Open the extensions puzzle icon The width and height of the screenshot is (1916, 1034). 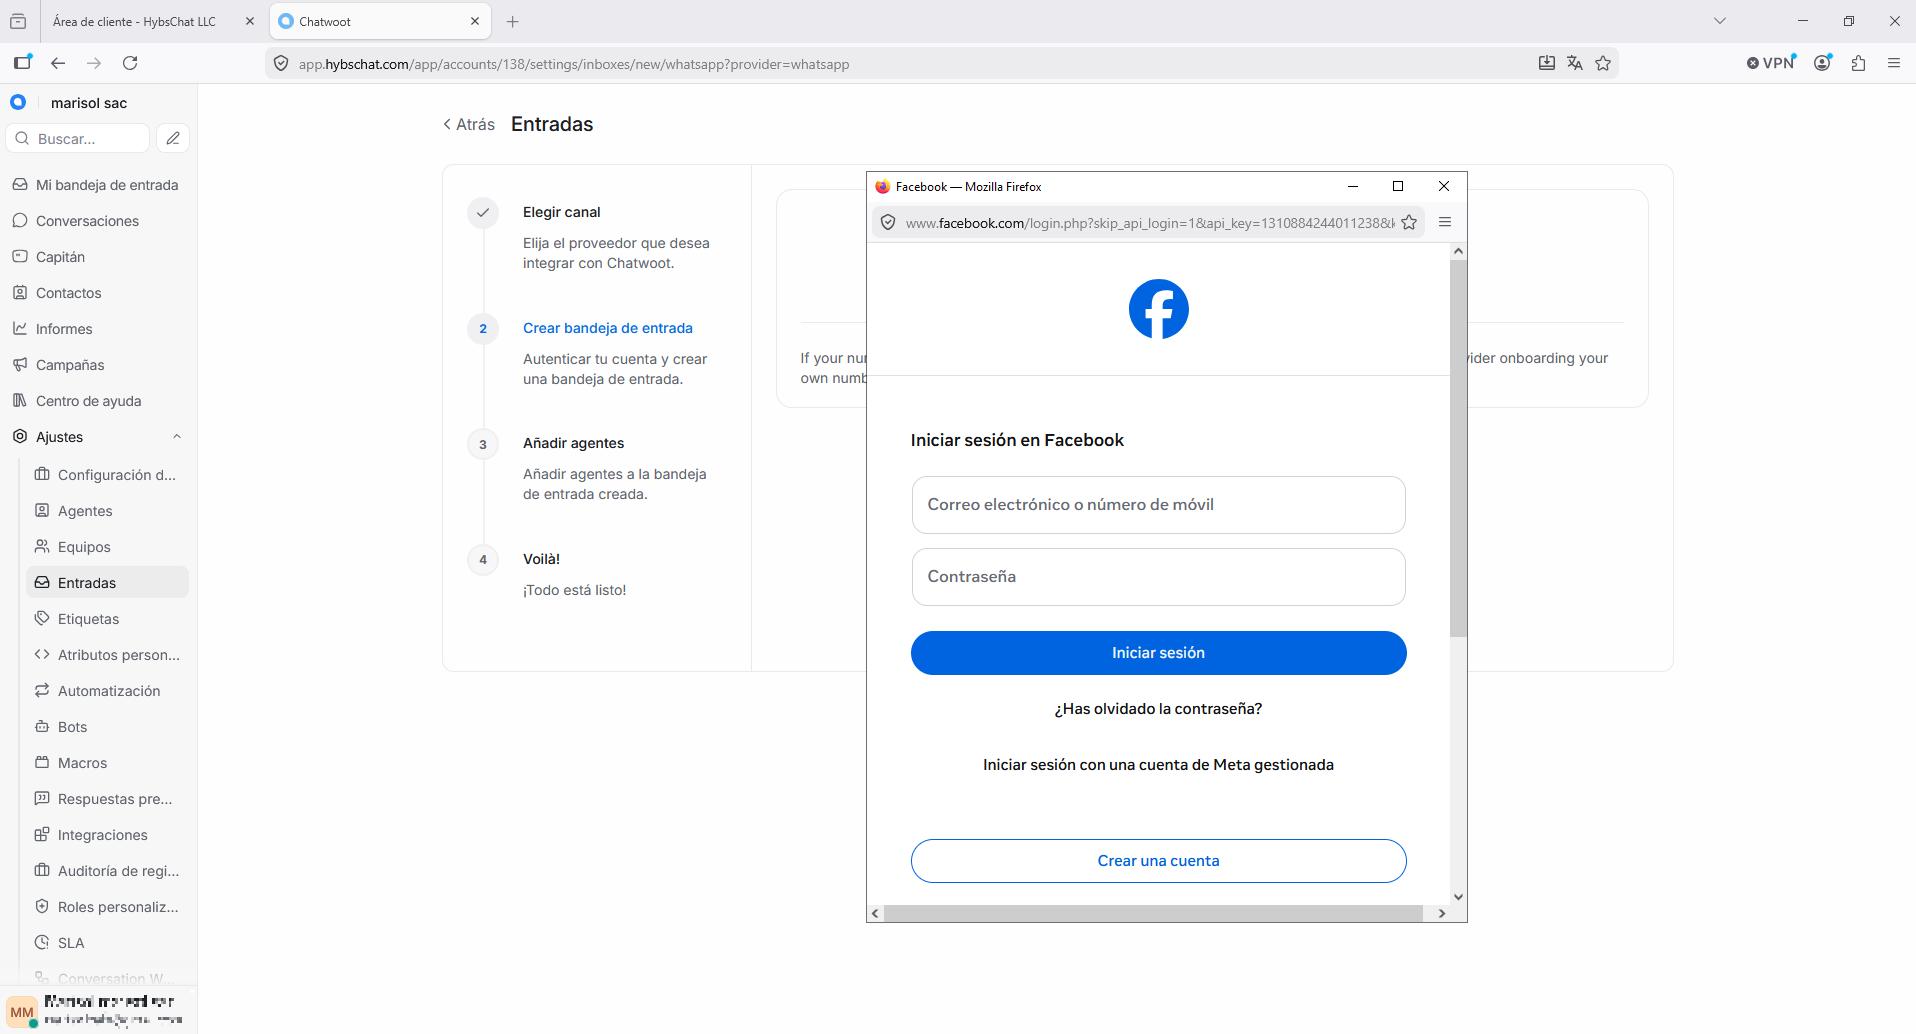pyautogui.click(x=1859, y=63)
